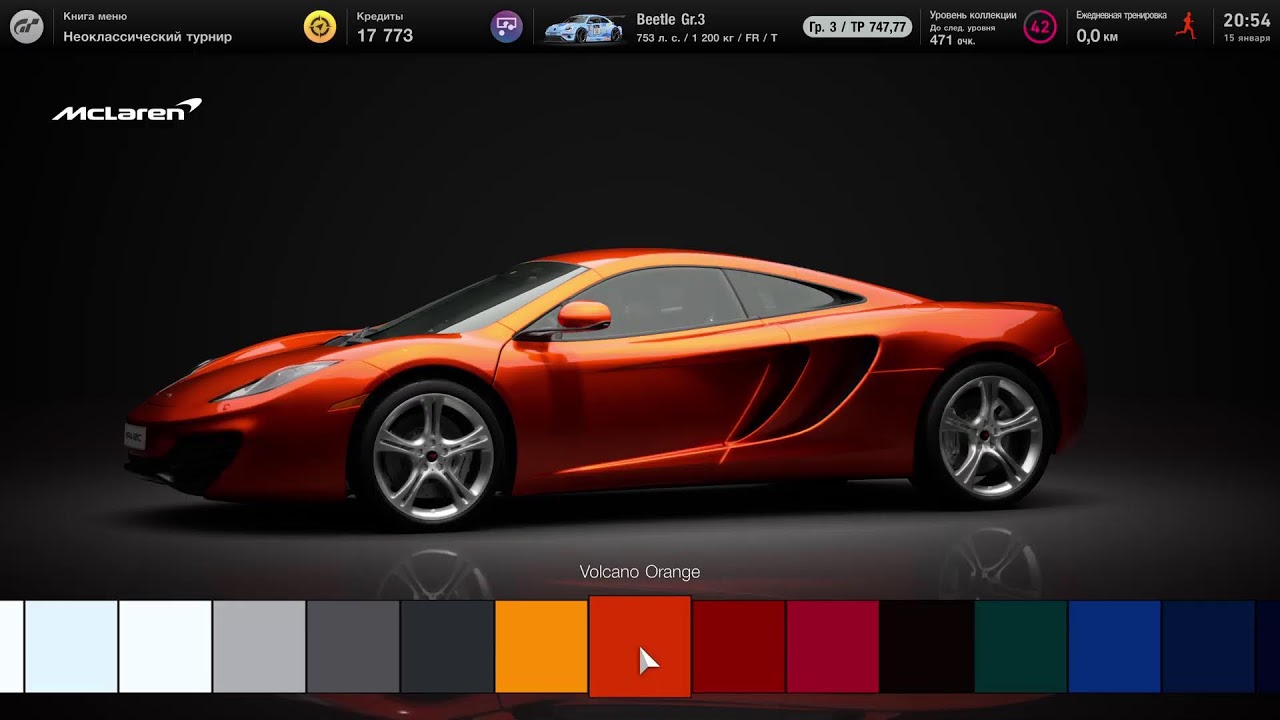1280x720 pixels.
Task: Select the dark green paint swatch
Action: click(1021, 646)
